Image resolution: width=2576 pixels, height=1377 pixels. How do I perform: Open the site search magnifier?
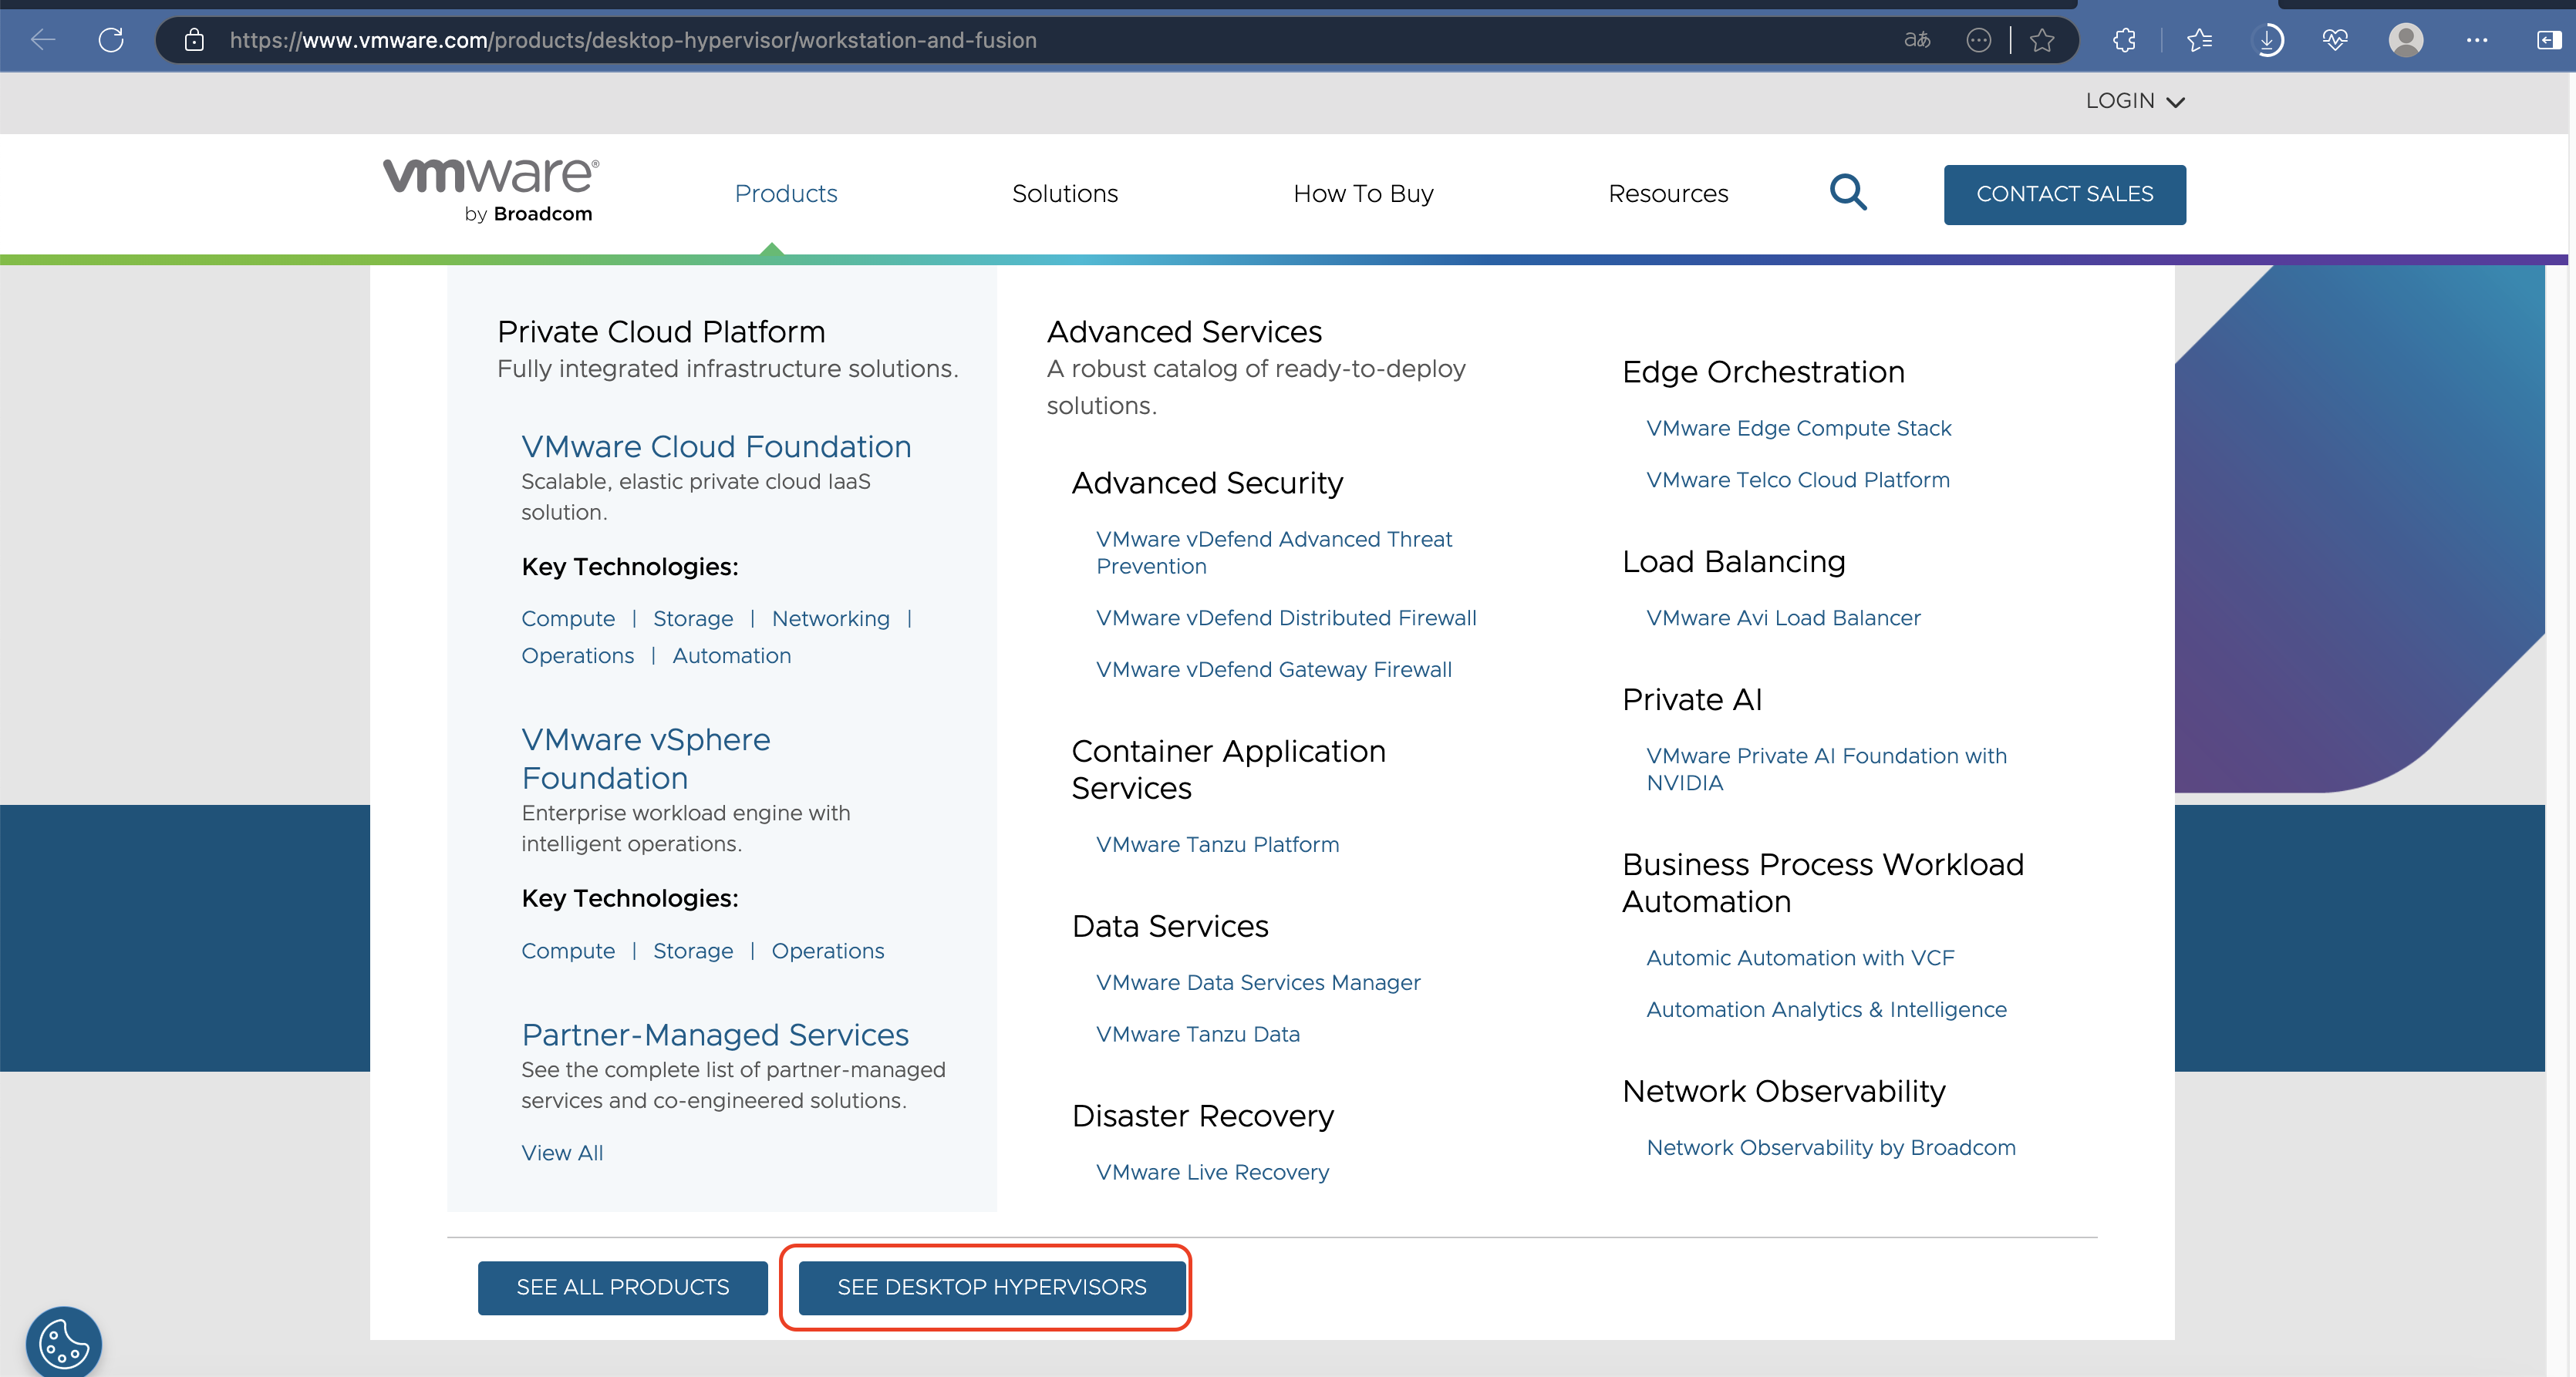[x=1848, y=192]
